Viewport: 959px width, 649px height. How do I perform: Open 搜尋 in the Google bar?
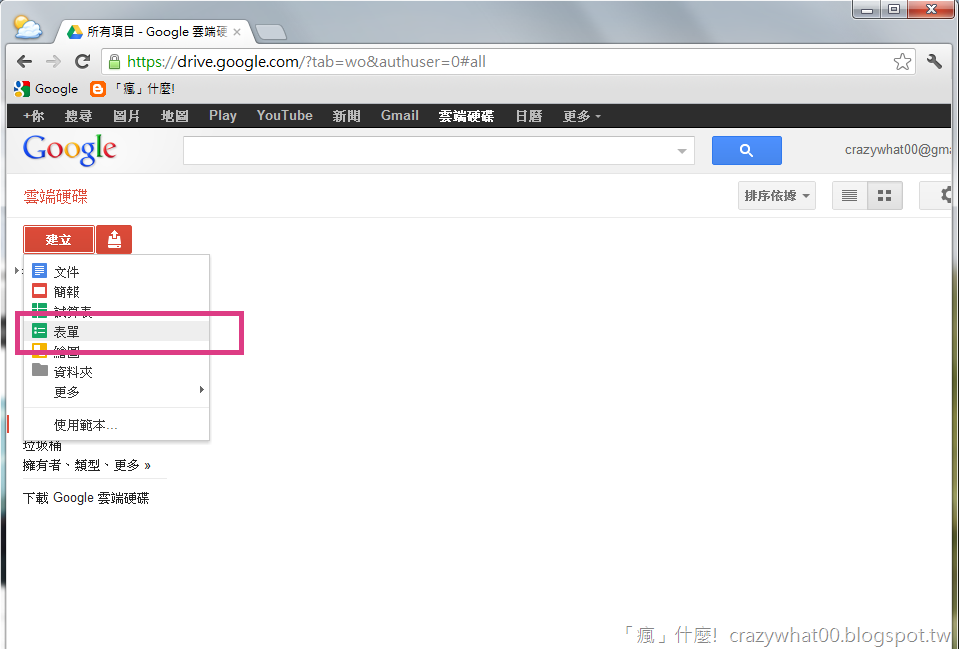(x=78, y=116)
